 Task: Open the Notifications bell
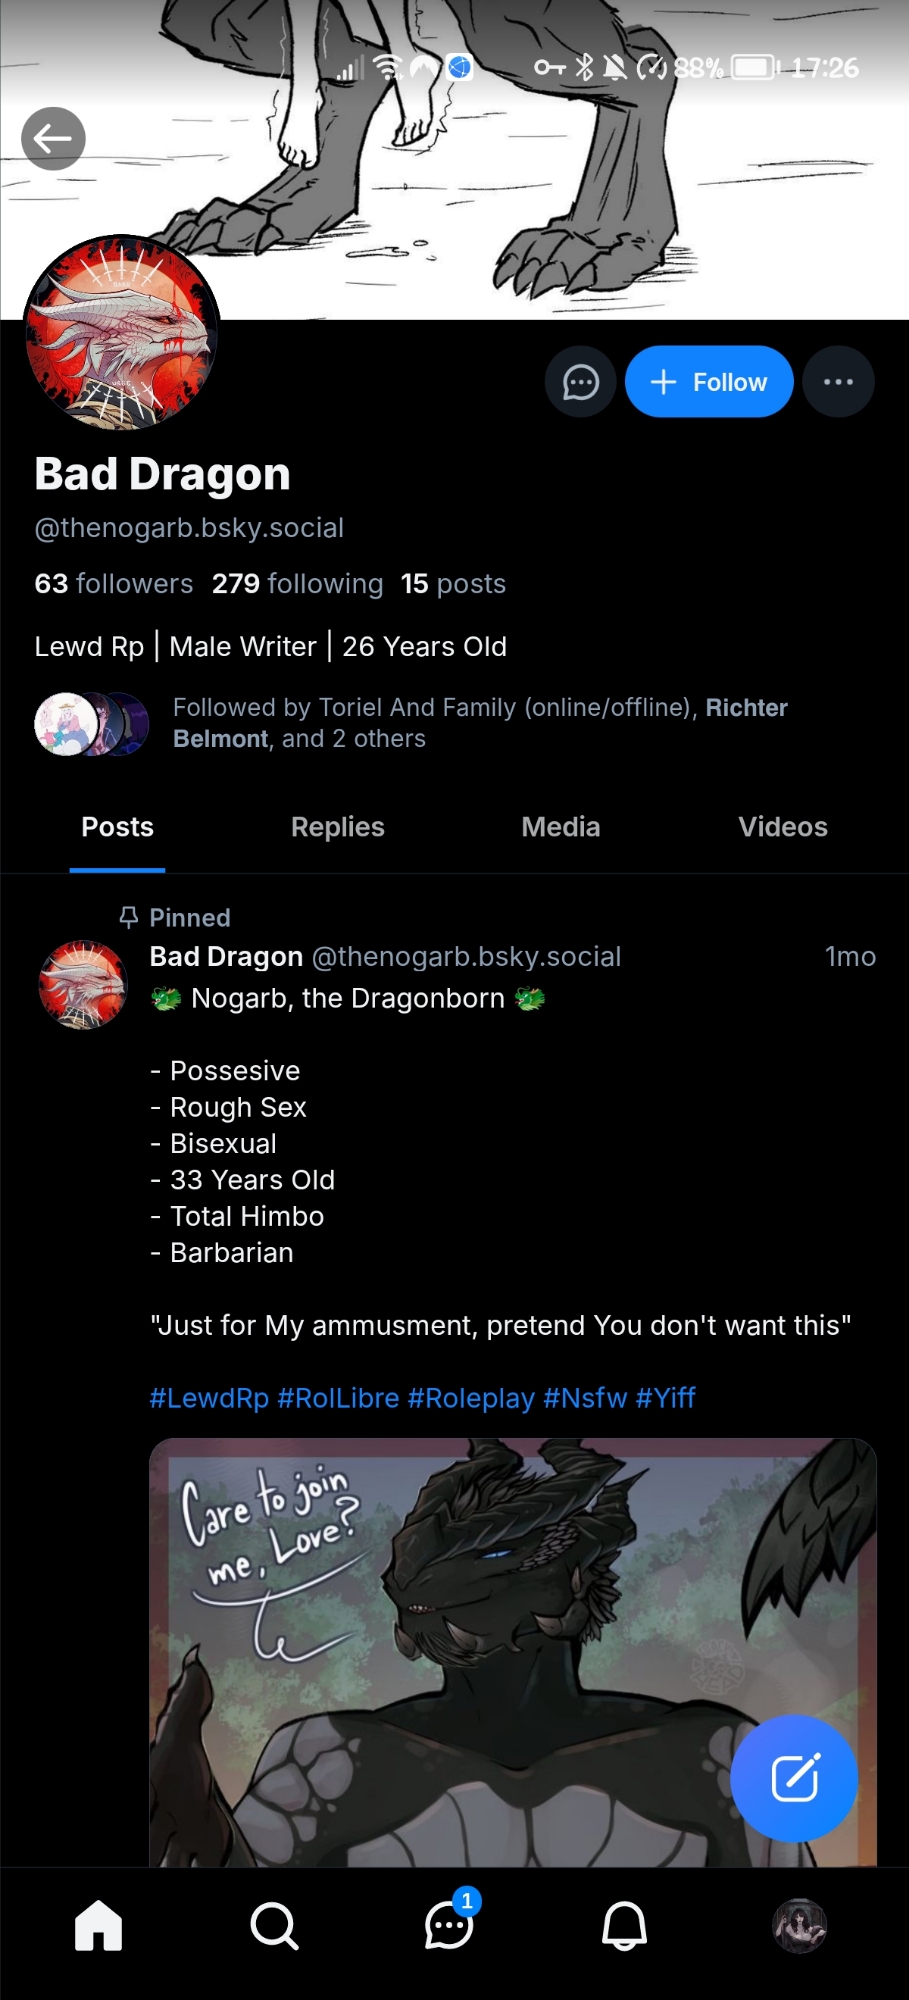pyautogui.click(x=624, y=1925)
